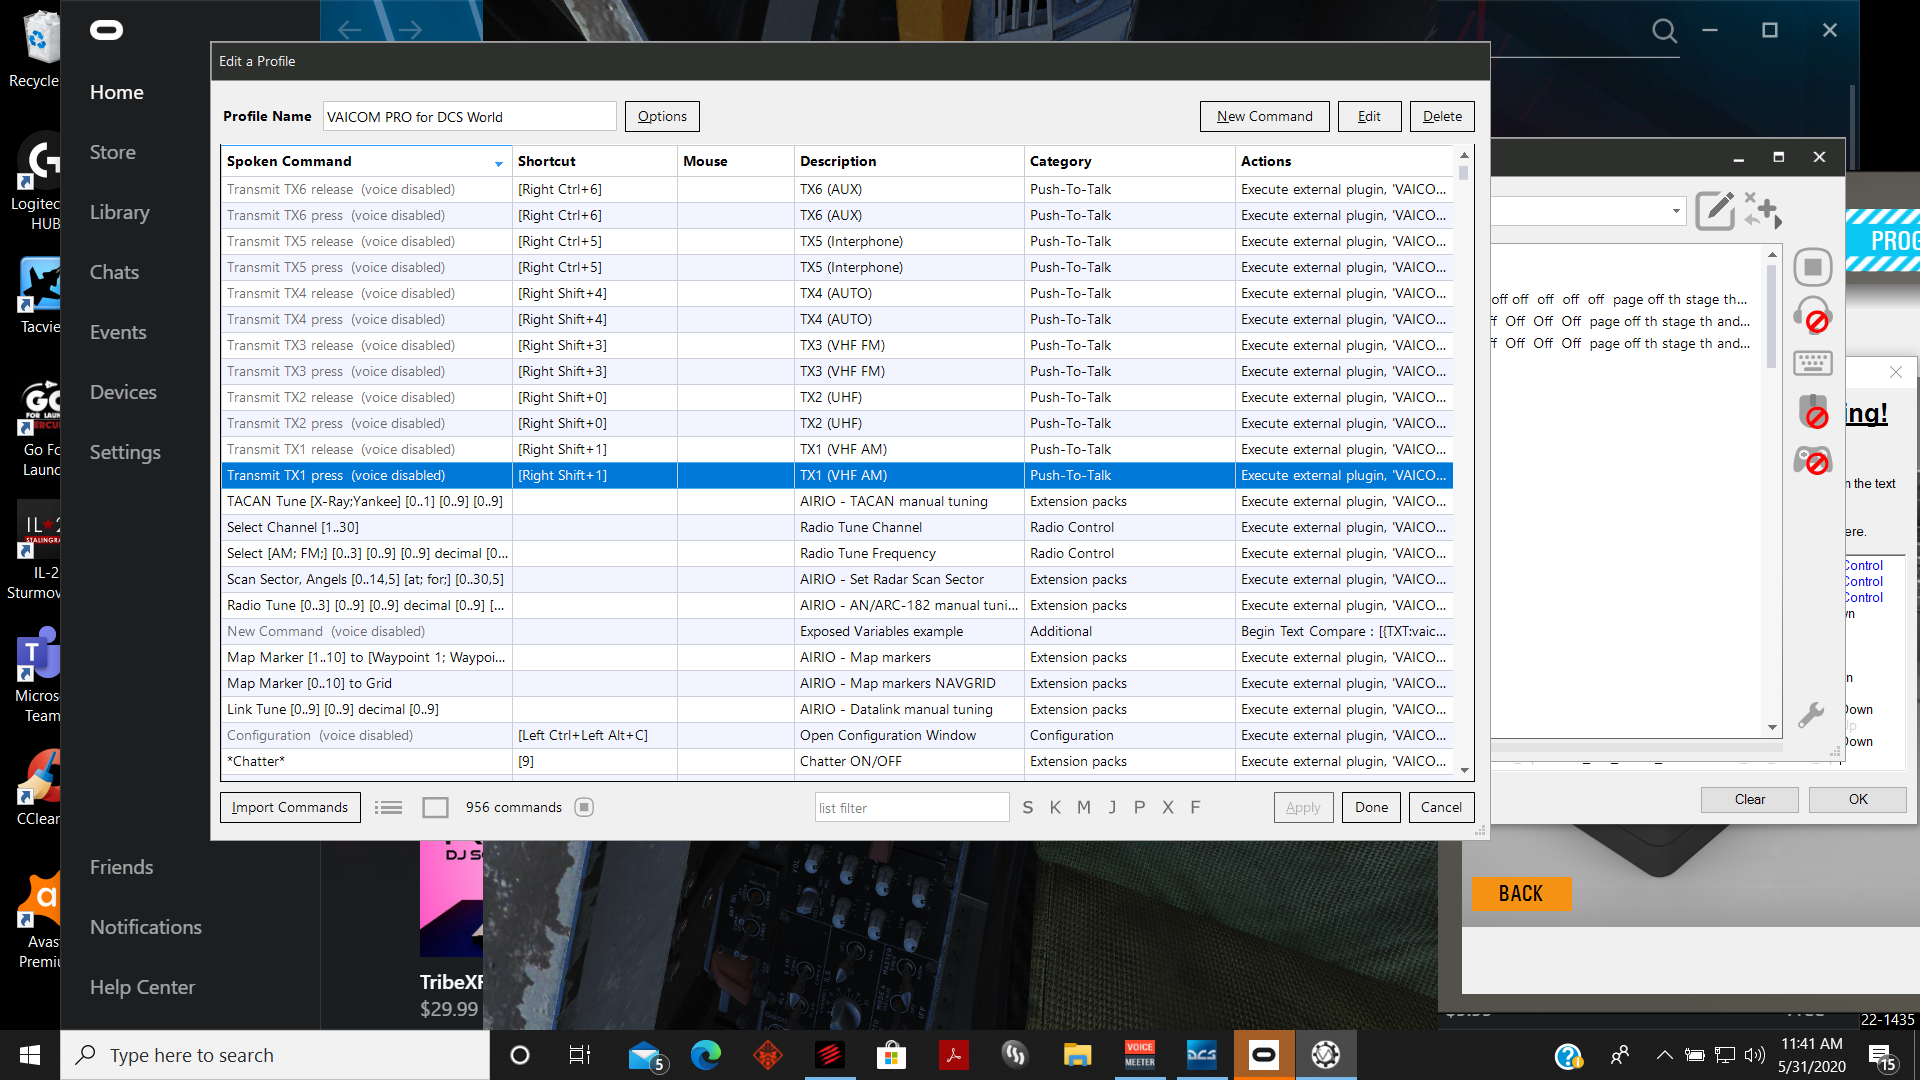Click the Edit Profile pencil icon
The width and height of the screenshot is (1920, 1080).
[1714, 211]
